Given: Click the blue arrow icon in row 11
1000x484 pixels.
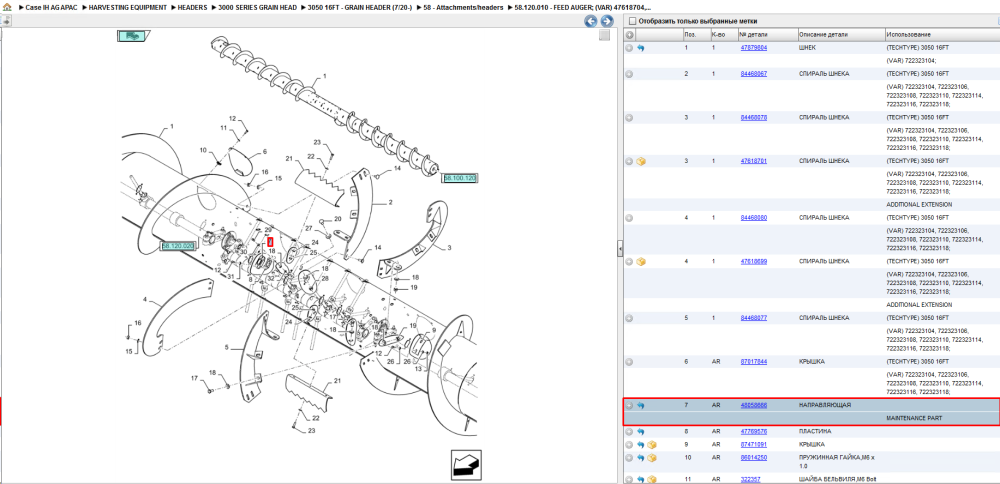Looking at the screenshot, I should tap(640, 479).
